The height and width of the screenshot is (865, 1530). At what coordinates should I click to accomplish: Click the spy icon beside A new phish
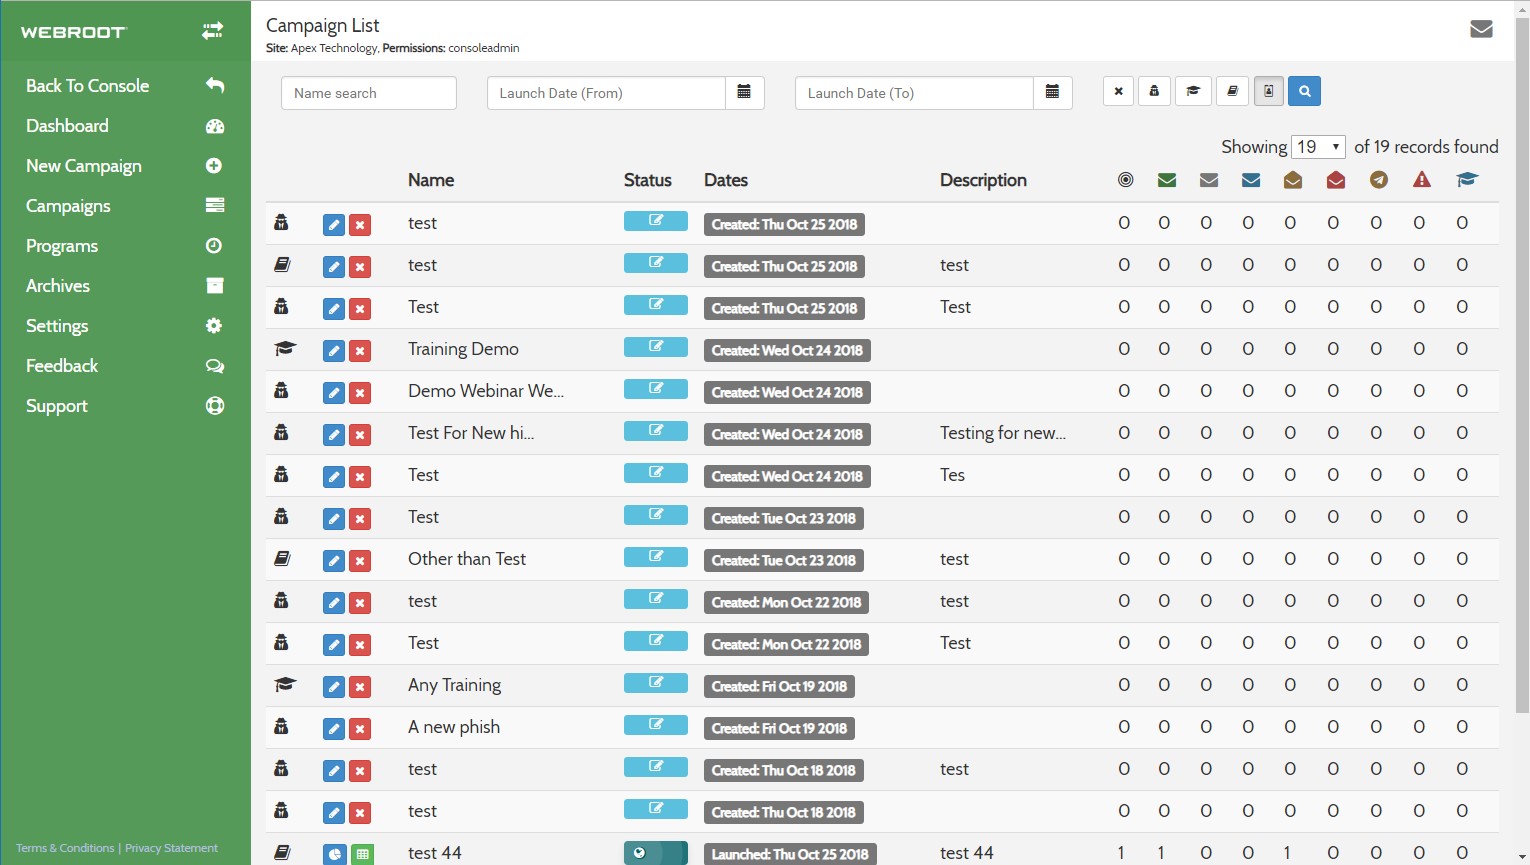click(282, 727)
